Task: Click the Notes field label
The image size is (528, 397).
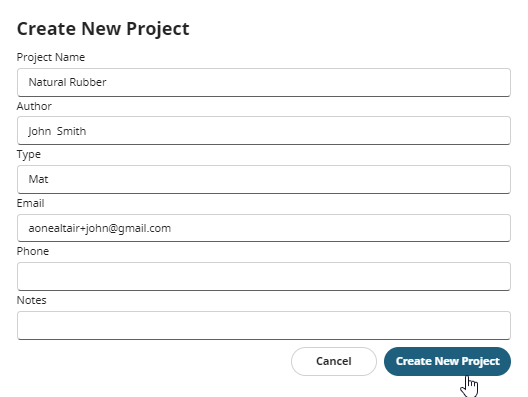Action: click(32, 300)
